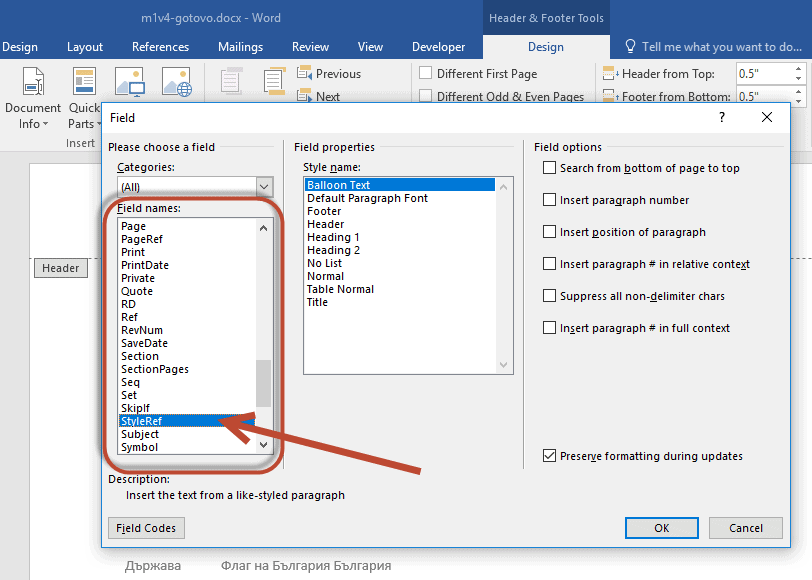The width and height of the screenshot is (812, 580).
Task: Open the References ribbon tab
Action: (160, 47)
